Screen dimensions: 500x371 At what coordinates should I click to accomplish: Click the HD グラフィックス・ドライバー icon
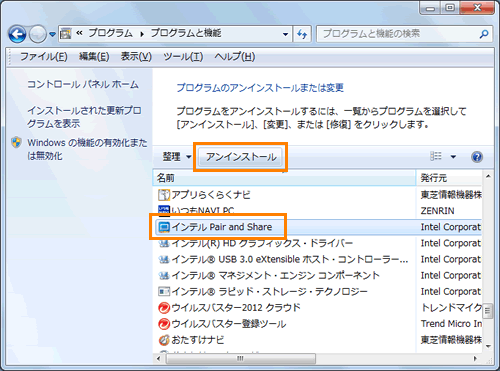pos(164,244)
